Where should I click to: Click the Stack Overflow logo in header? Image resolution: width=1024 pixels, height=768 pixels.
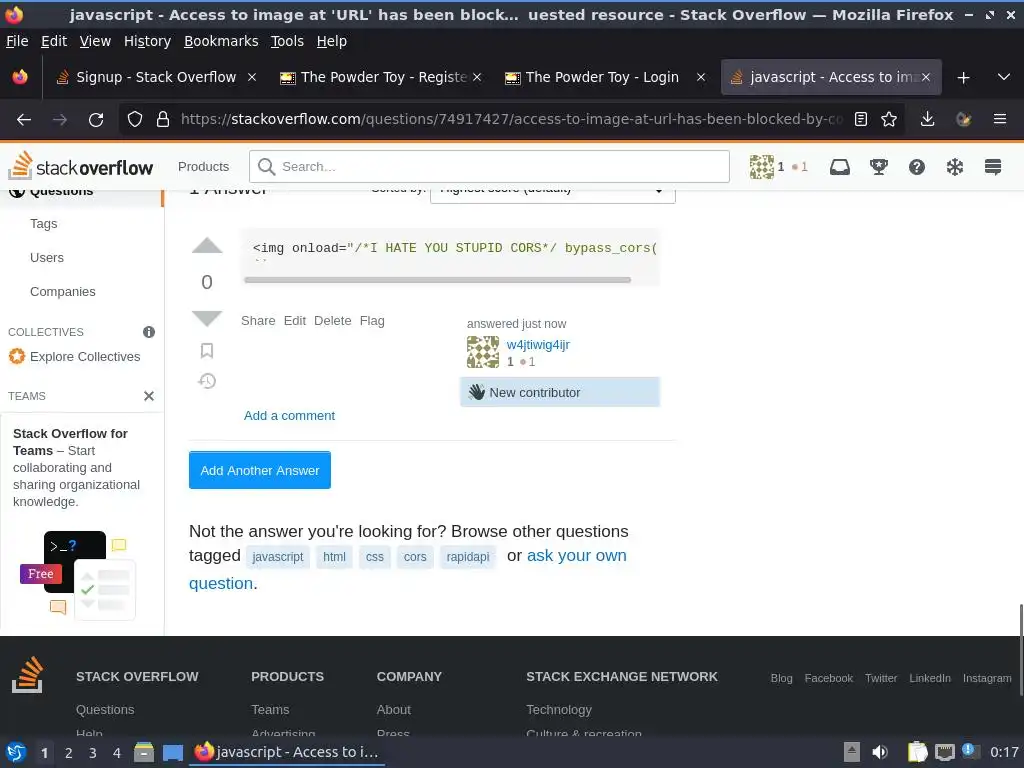(x=80, y=166)
